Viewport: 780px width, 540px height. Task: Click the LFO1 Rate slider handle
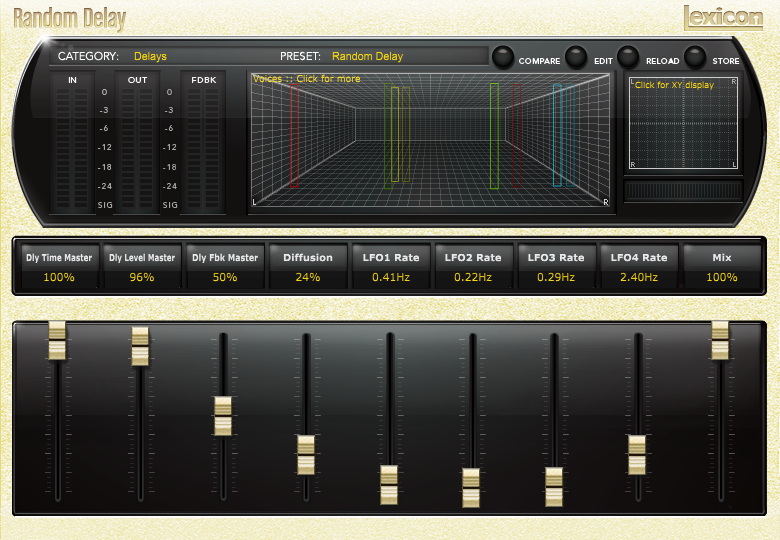coord(389,485)
